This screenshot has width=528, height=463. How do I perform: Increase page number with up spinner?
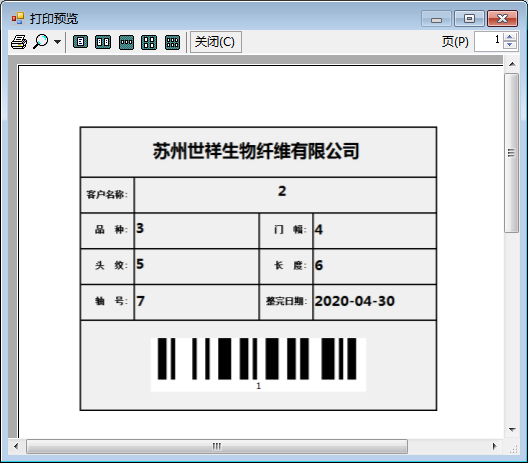pos(510,37)
